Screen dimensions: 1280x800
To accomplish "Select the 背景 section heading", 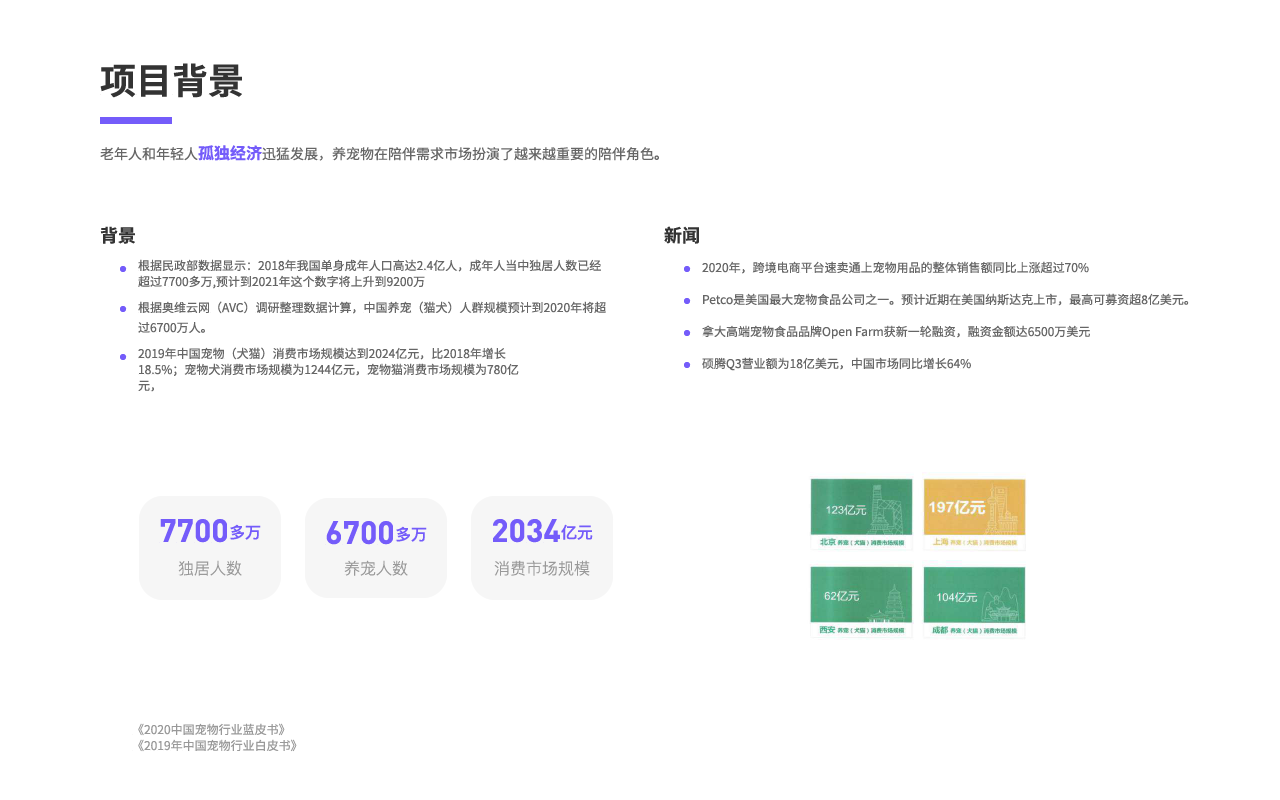I will (x=118, y=236).
